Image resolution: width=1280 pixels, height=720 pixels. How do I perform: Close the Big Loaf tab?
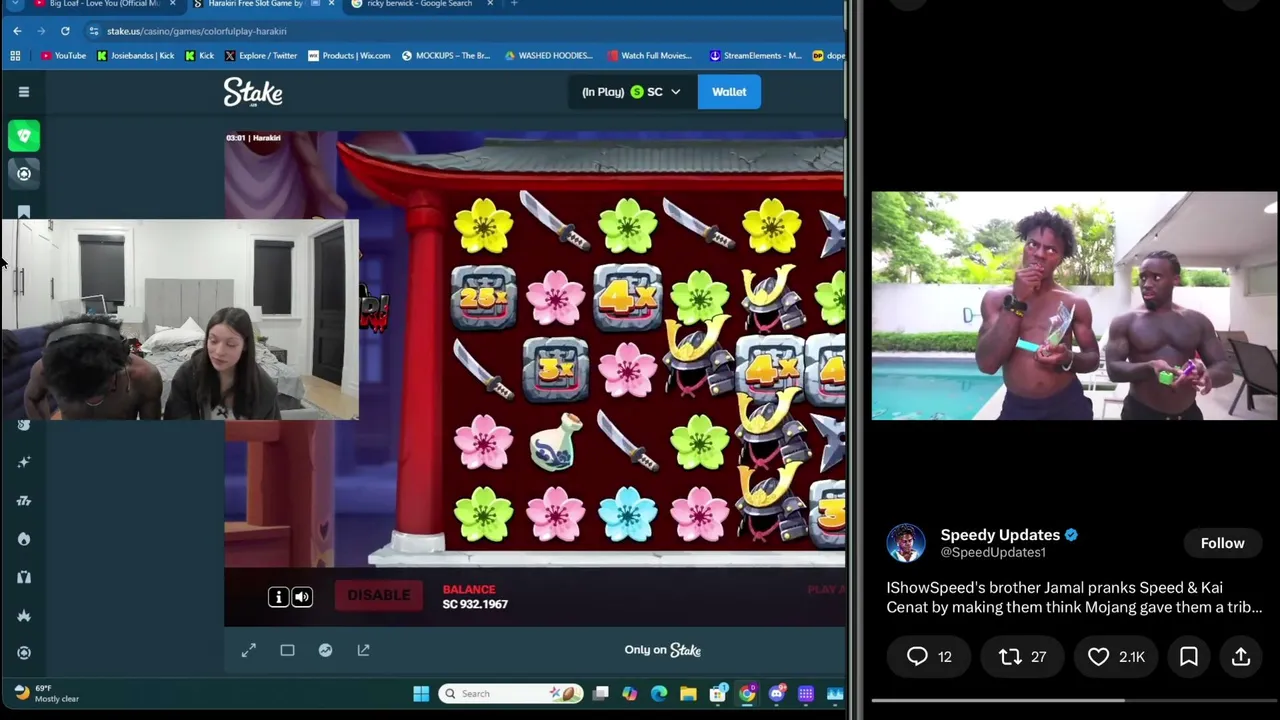pyautogui.click(x=172, y=4)
